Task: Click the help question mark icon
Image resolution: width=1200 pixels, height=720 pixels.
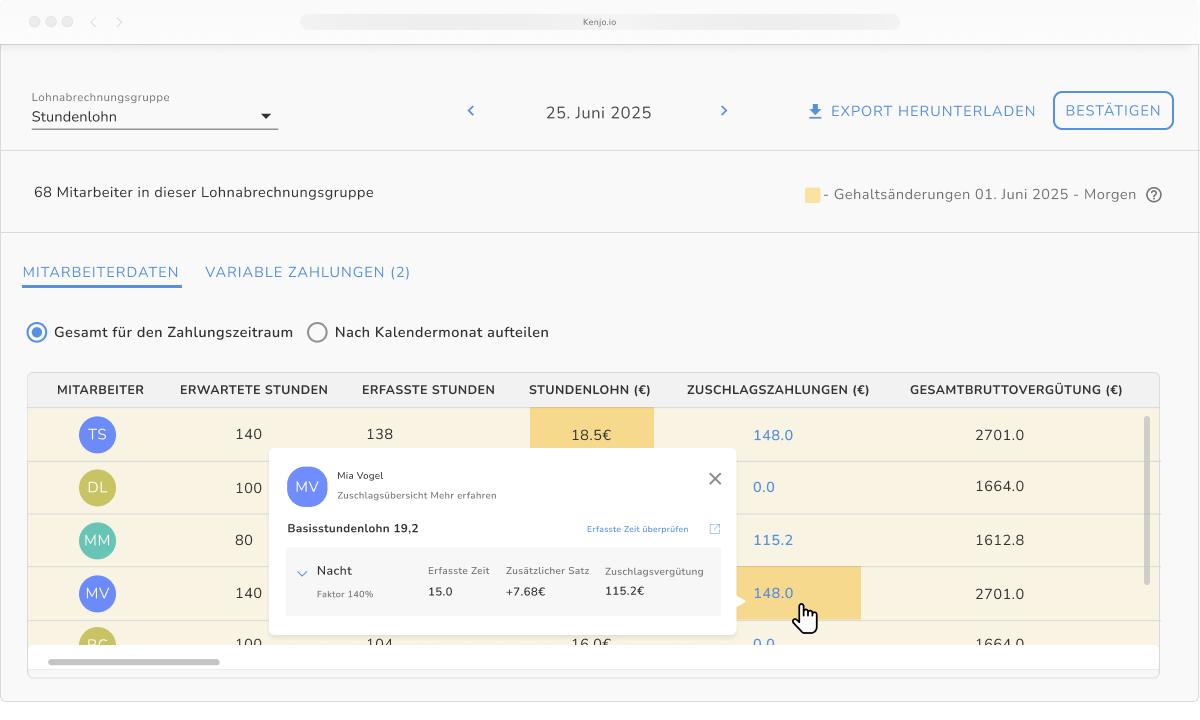Action: click(x=1153, y=195)
